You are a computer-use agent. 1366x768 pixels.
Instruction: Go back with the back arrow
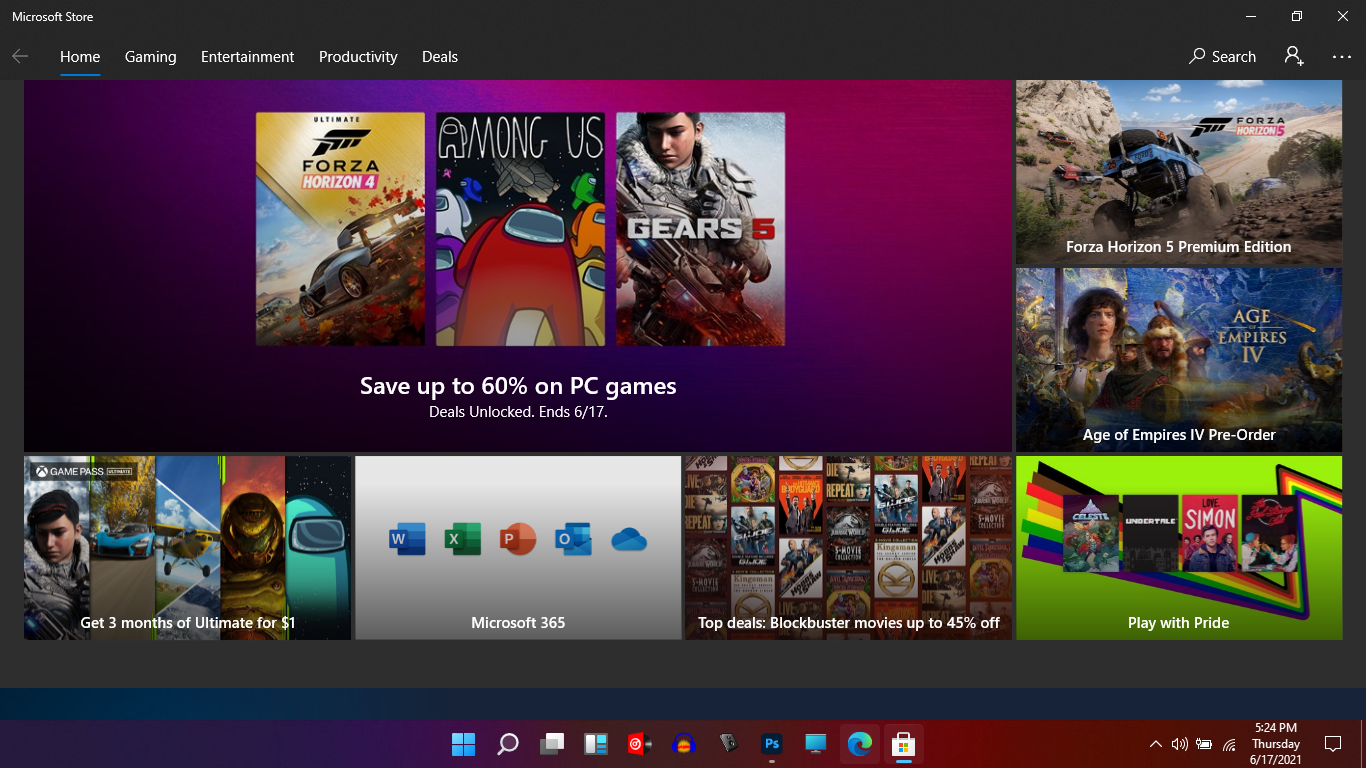pyautogui.click(x=20, y=57)
